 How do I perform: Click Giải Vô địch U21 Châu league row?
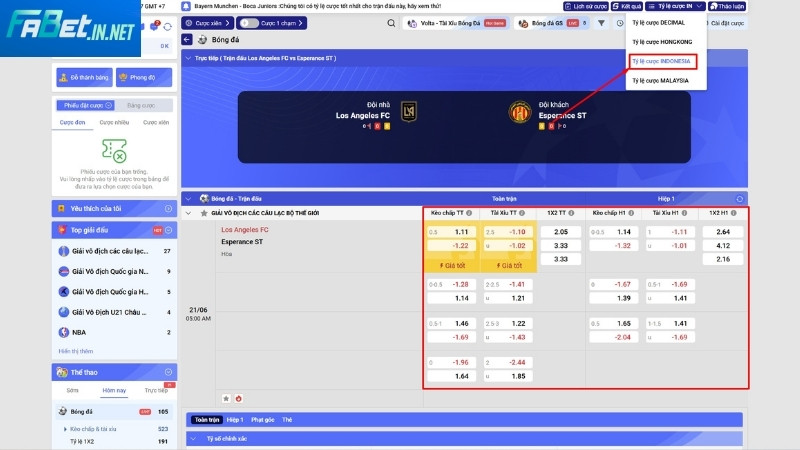114,312
